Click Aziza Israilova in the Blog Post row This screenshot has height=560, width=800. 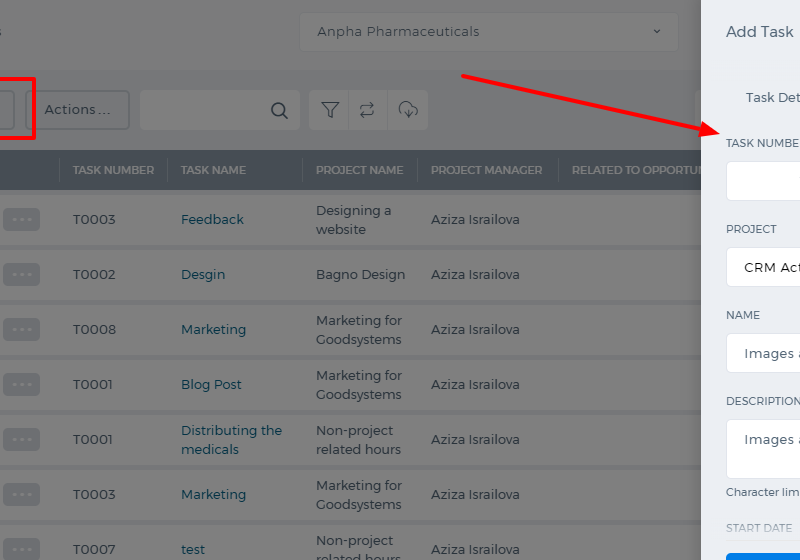point(475,385)
